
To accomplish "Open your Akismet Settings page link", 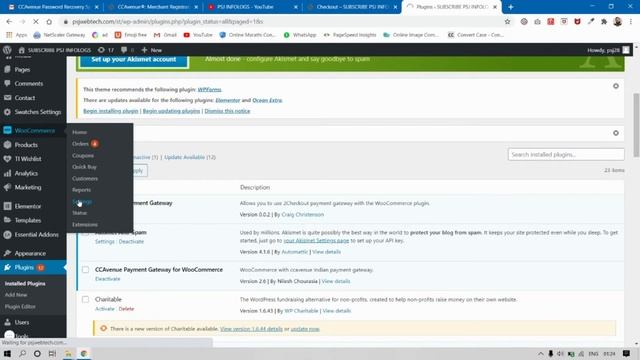I will pyautogui.click(x=316, y=240).
